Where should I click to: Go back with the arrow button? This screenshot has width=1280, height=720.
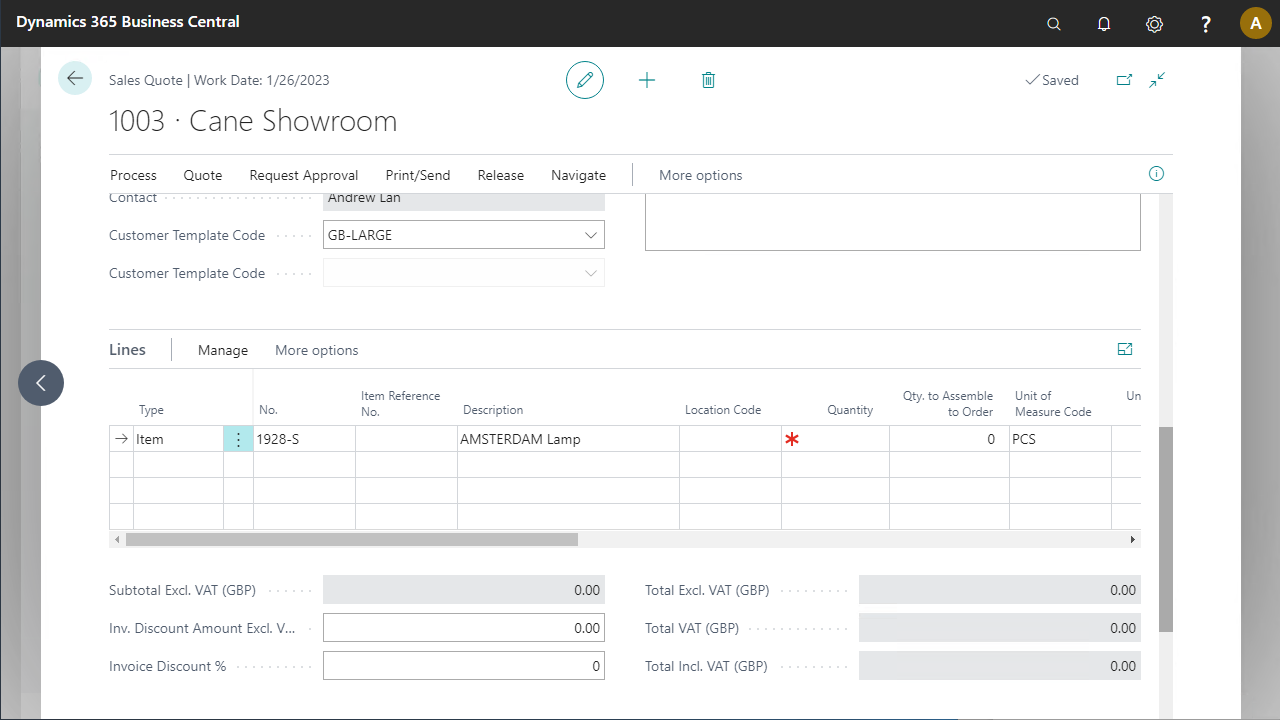(75, 78)
